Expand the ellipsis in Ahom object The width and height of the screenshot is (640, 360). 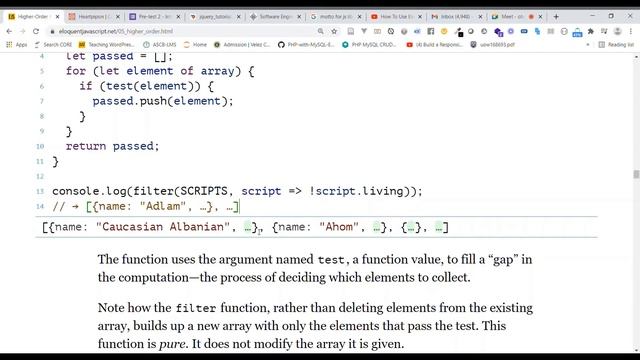377,227
